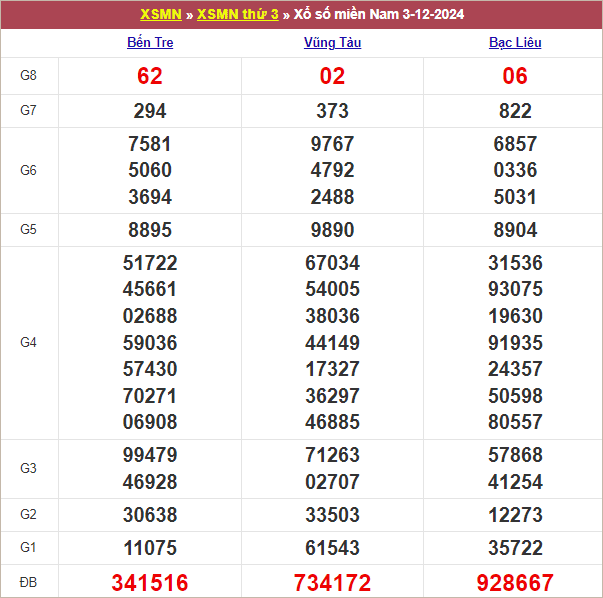Click G2 number 30638
The width and height of the screenshot is (603, 598).
150,515
